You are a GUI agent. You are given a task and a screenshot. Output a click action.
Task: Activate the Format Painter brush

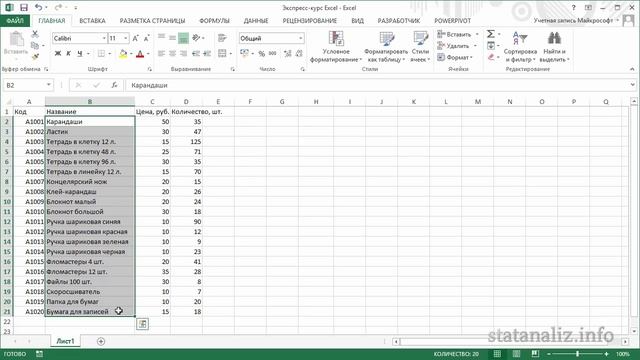(x=35, y=56)
